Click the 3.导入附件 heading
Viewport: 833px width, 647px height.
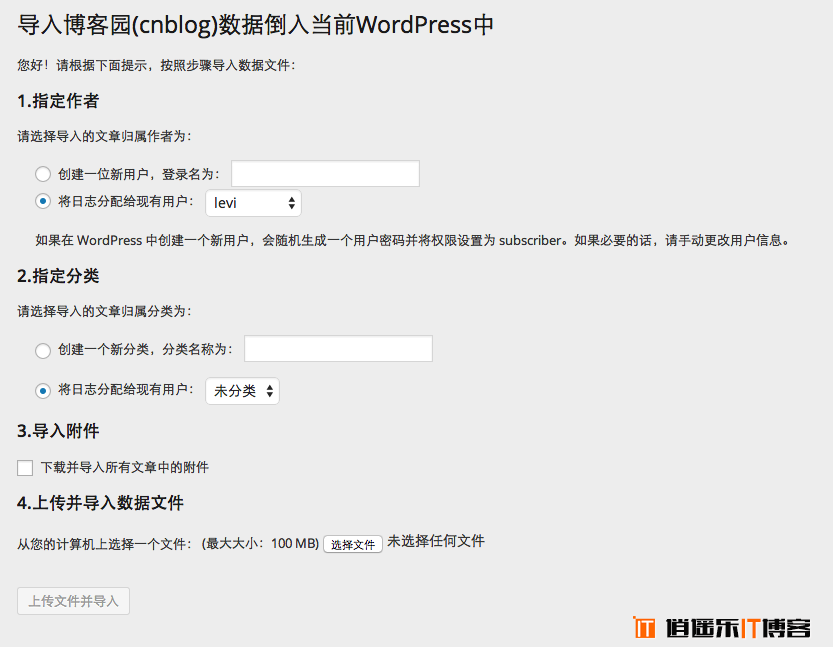pos(58,431)
